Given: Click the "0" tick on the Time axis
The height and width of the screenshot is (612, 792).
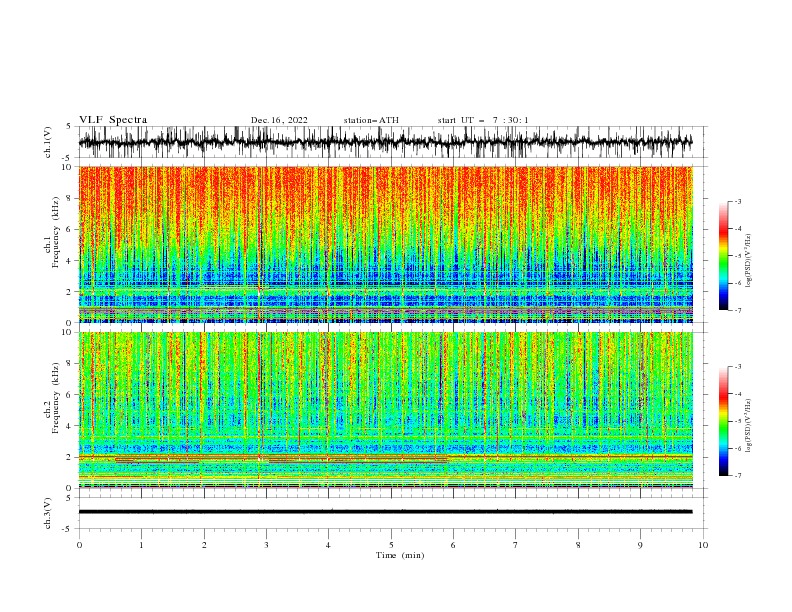Looking at the screenshot, I should coord(79,545).
